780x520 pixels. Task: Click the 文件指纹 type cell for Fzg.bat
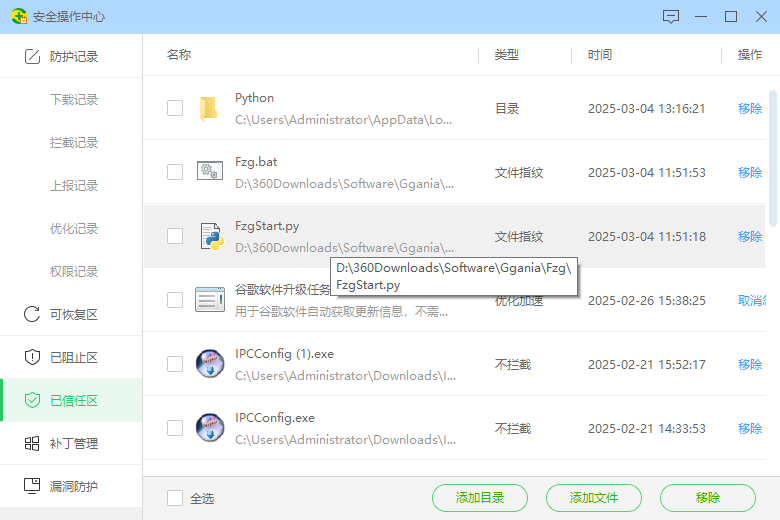tap(519, 173)
